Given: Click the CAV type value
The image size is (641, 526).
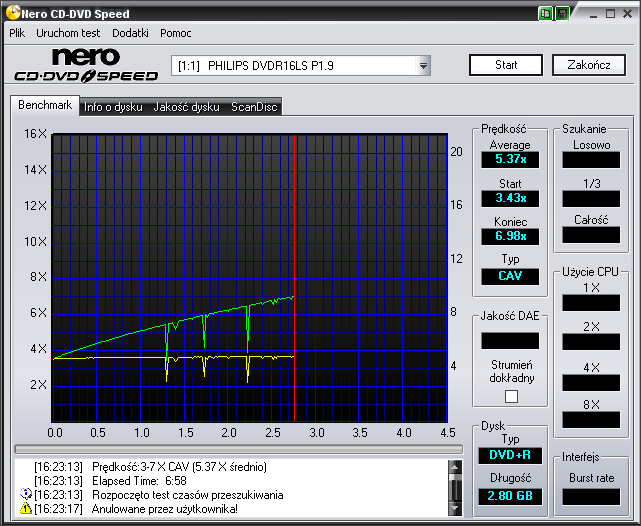Looking at the screenshot, I should pyautogui.click(x=510, y=276).
